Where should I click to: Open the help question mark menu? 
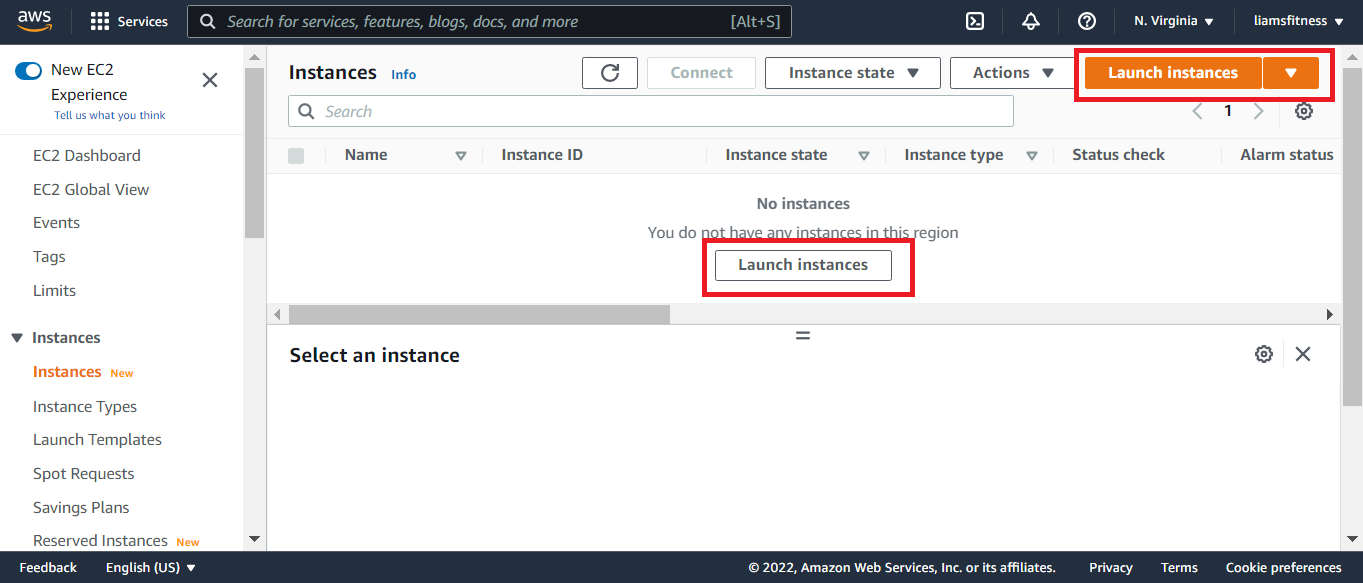(1087, 21)
